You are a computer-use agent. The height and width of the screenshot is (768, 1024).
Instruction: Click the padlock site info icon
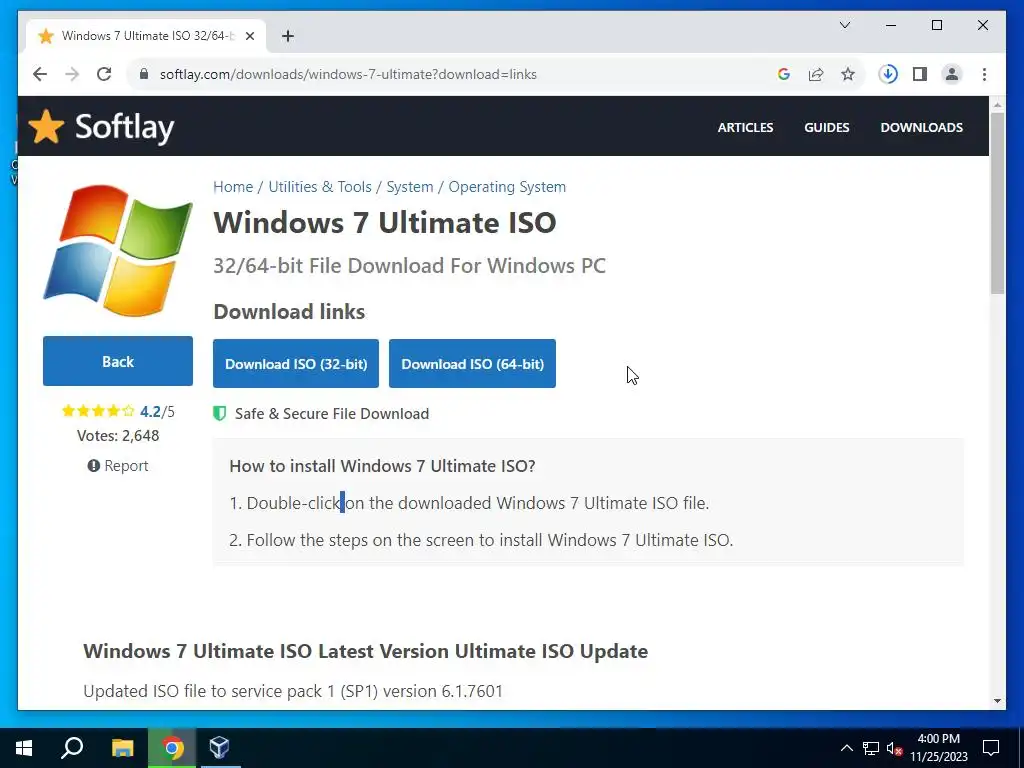[144, 74]
